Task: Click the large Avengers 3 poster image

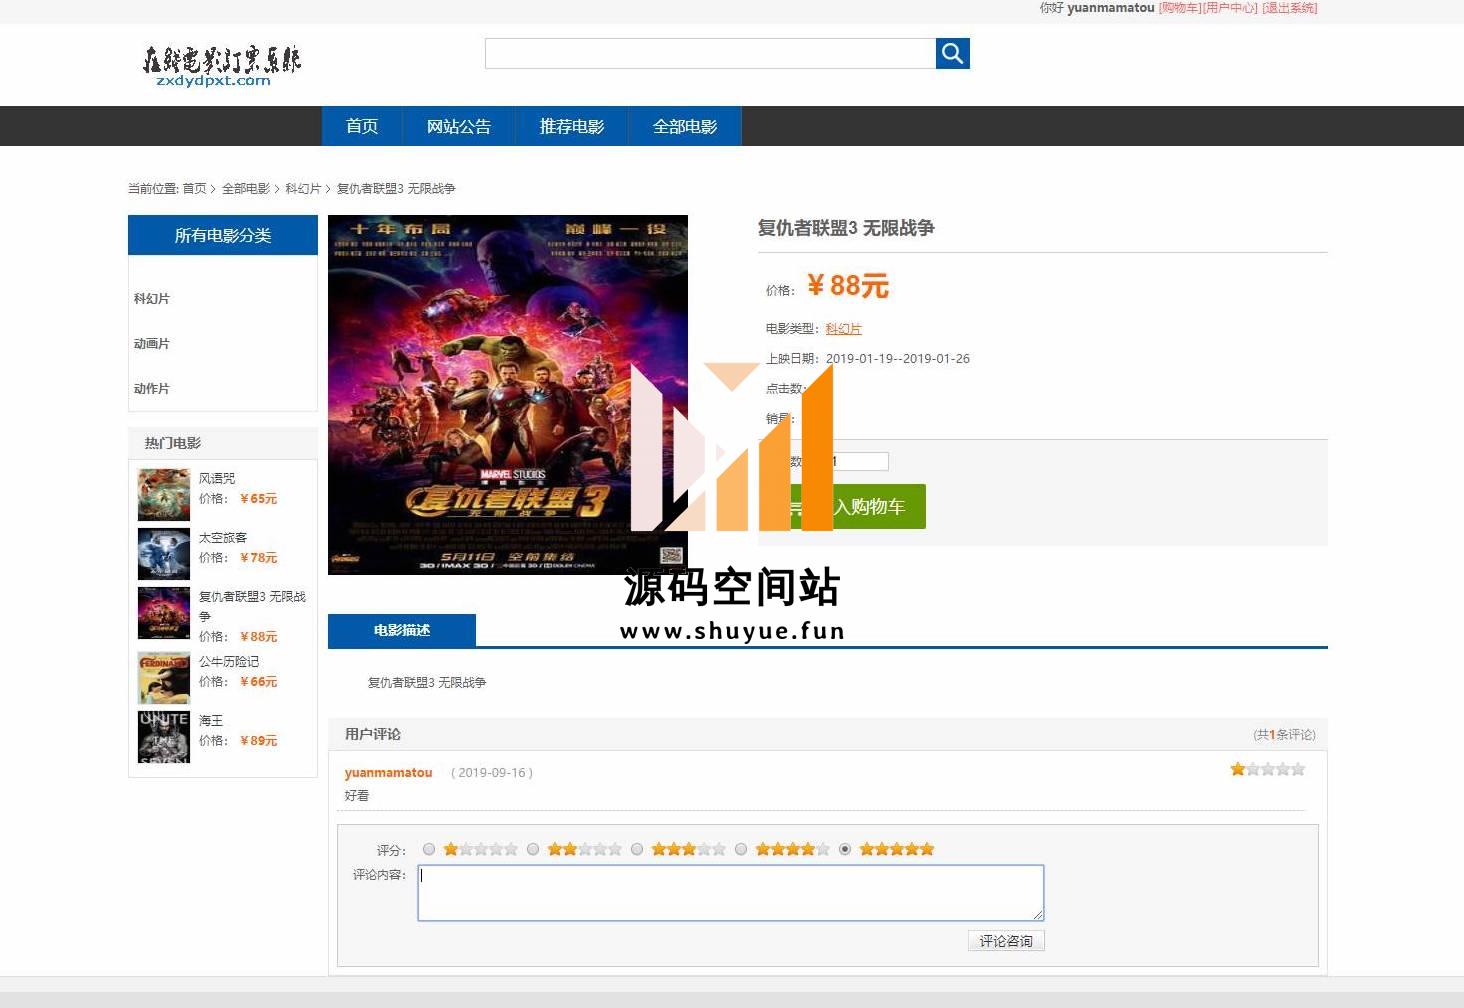Action: coord(508,395)
